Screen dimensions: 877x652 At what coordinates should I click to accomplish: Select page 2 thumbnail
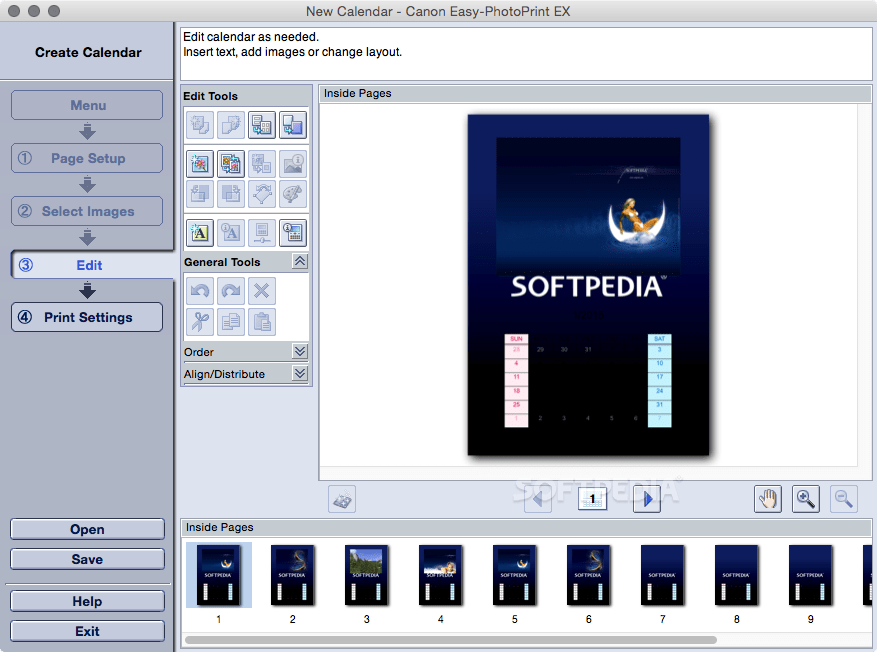tap(293, 575)
